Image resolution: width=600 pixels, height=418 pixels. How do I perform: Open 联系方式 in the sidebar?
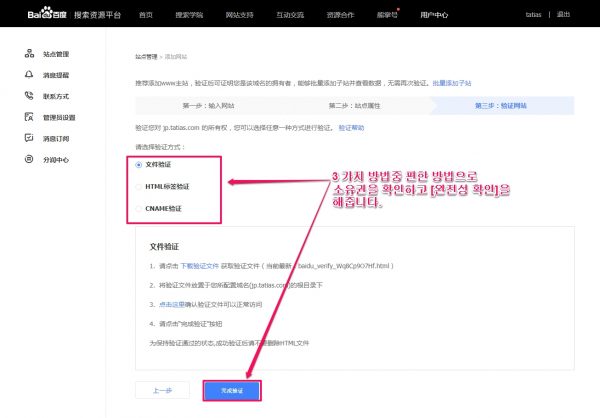coord(56,96)
